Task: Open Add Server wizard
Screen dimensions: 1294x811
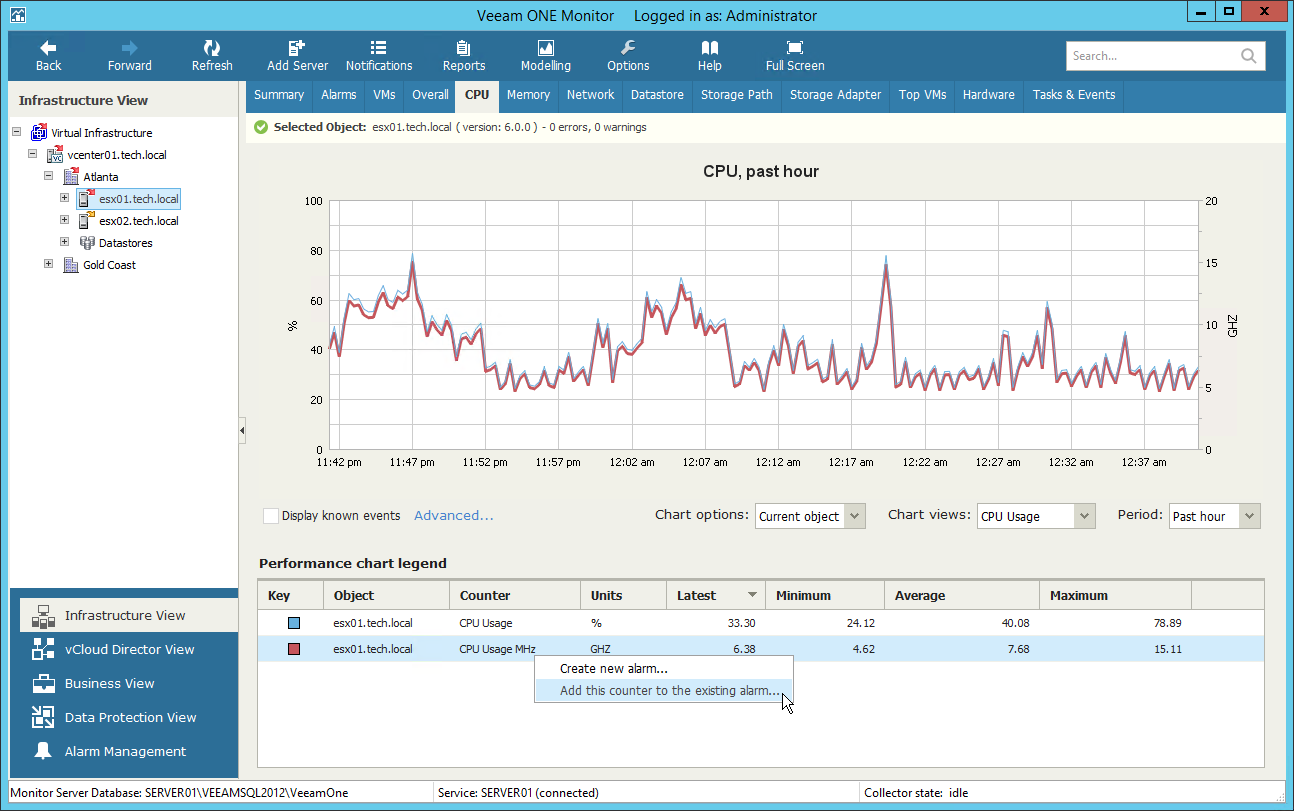Action: 297,55
